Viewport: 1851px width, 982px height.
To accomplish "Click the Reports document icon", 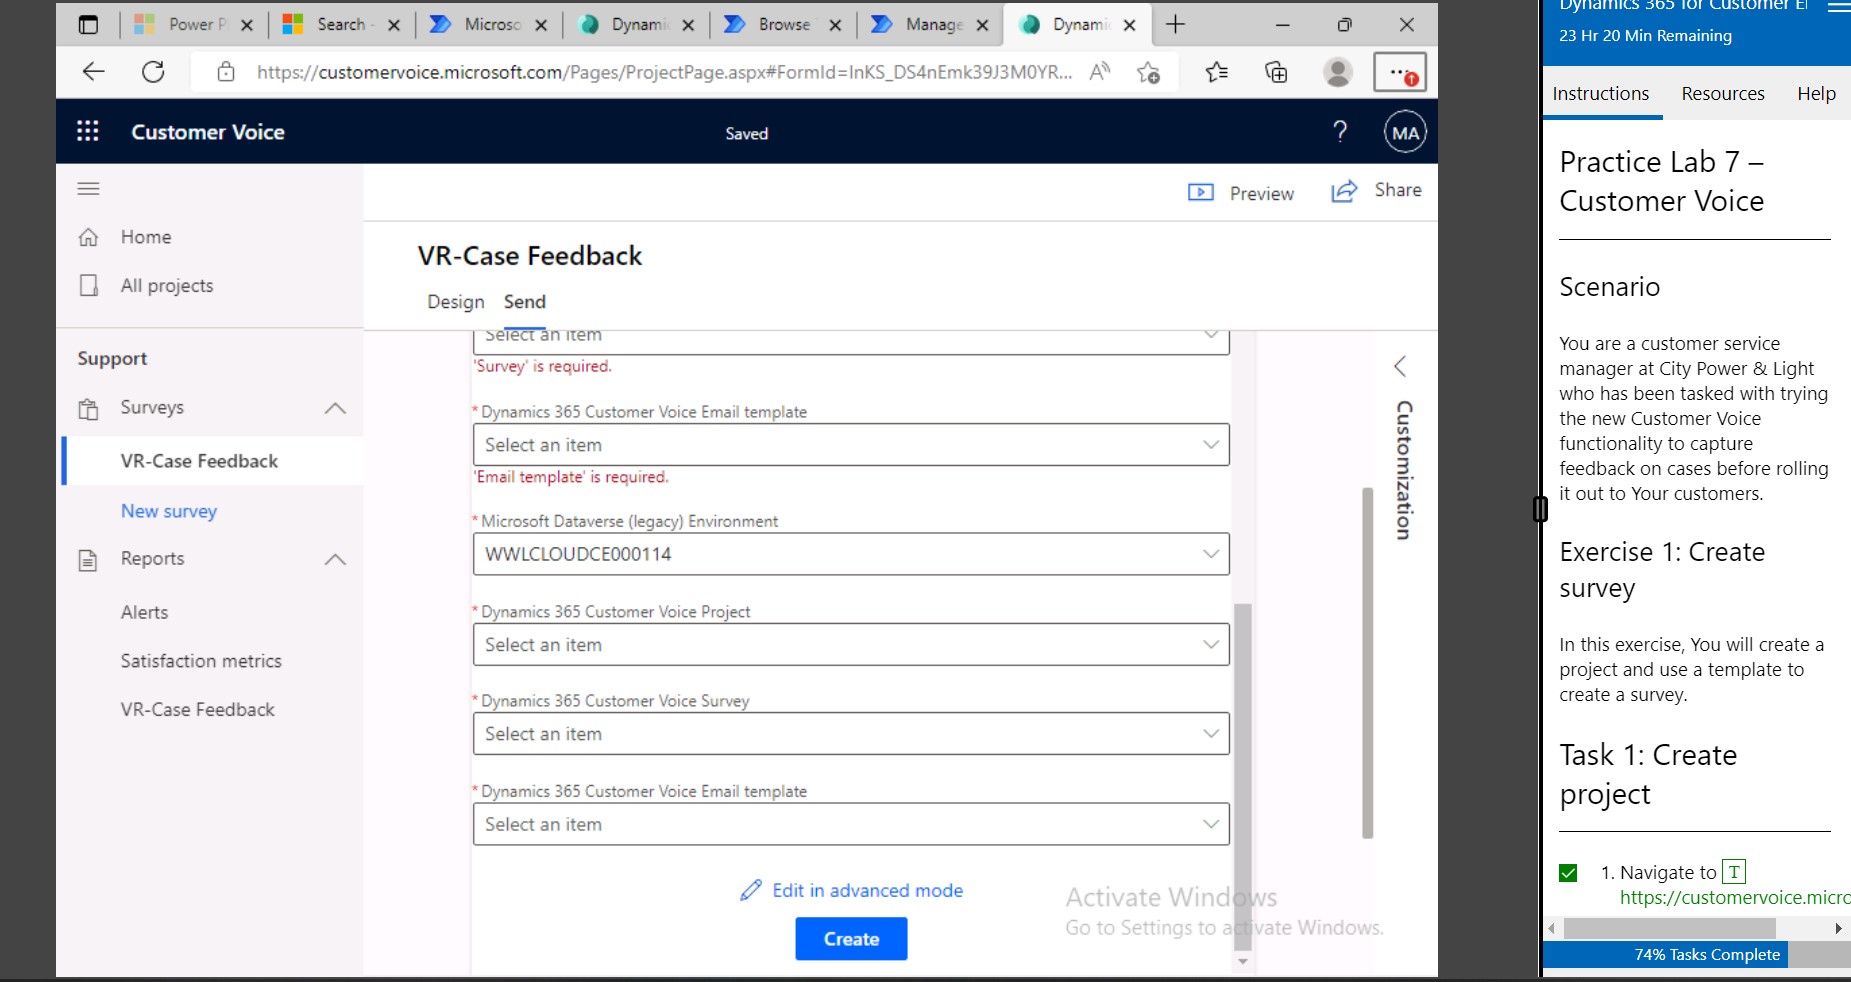I will tap(88, 558).
